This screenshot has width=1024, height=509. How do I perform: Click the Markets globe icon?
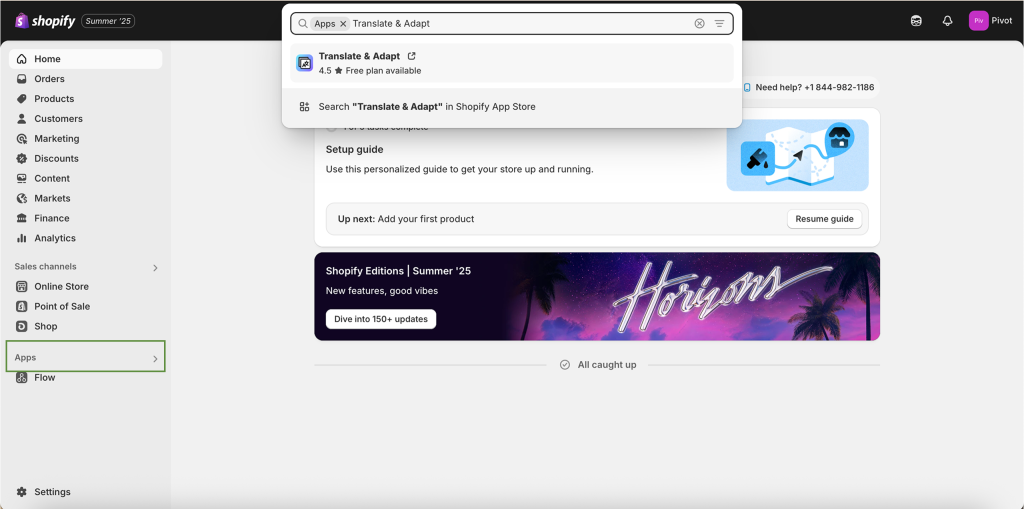click(x=22, y=199)
